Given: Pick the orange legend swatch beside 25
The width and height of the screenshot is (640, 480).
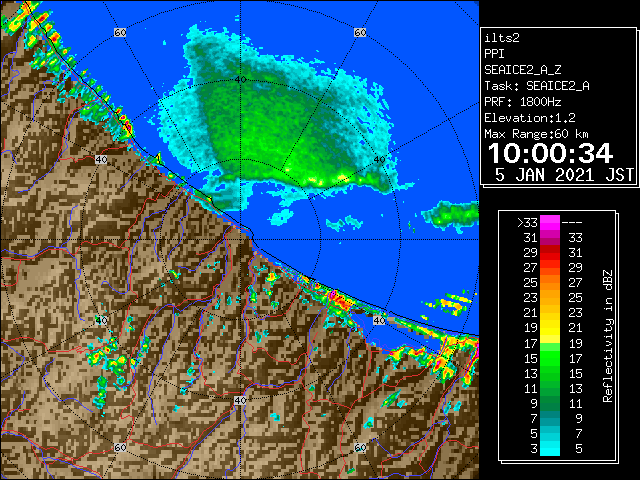Looking at the screenshot, I should click(550, 282).
